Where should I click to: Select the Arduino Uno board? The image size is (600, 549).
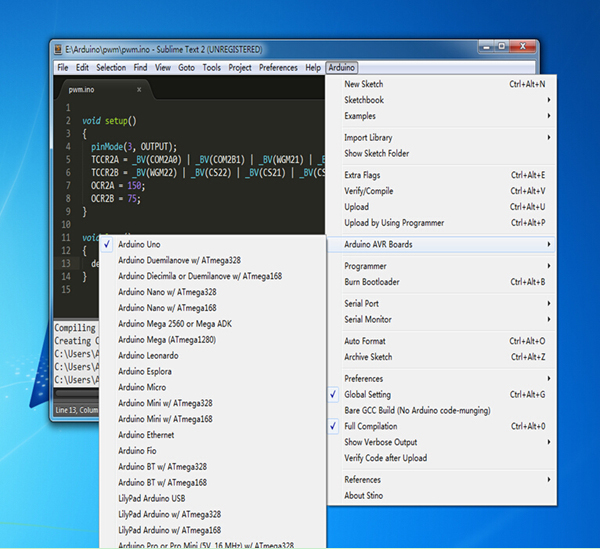213,244
